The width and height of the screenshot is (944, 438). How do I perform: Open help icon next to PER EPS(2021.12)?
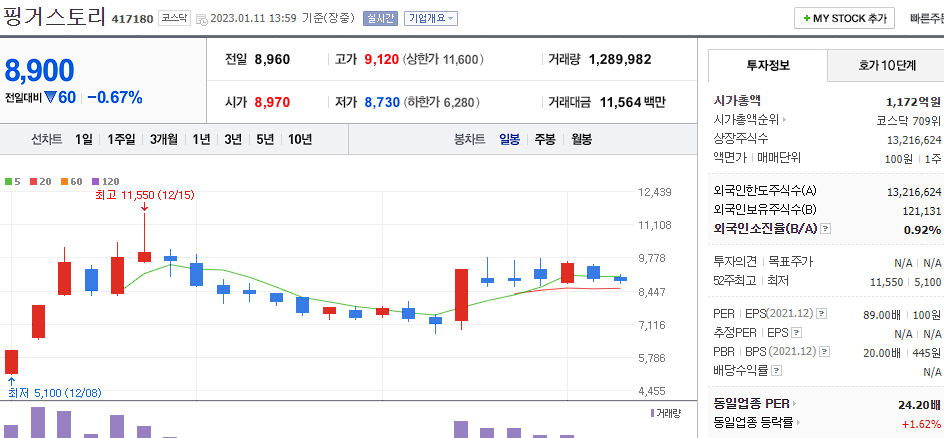coord(821,314)
